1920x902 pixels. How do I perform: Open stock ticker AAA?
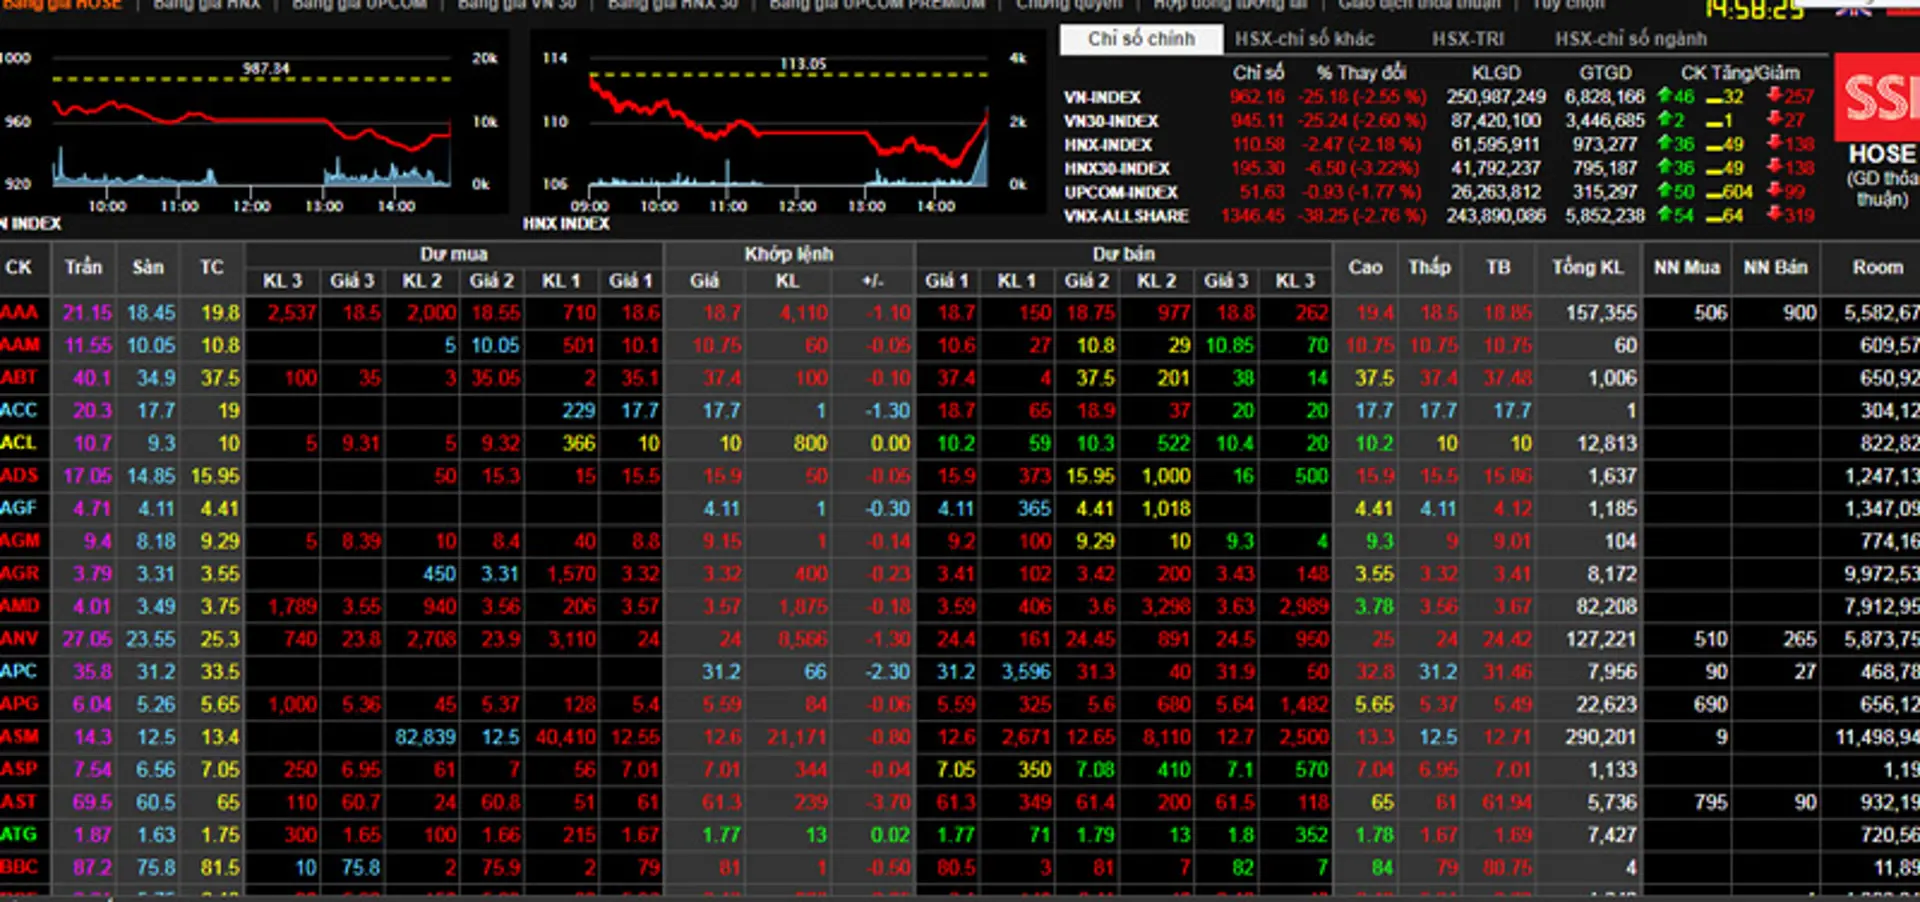click(x=20, y=313)
